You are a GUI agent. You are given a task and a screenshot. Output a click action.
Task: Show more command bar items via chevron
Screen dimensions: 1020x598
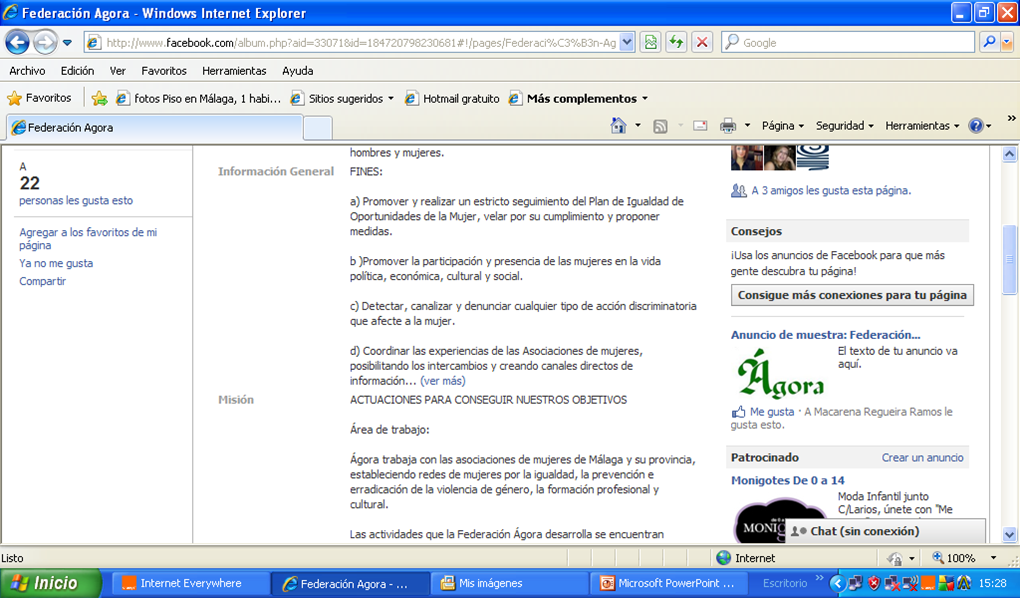click(x=1012, y=118)
